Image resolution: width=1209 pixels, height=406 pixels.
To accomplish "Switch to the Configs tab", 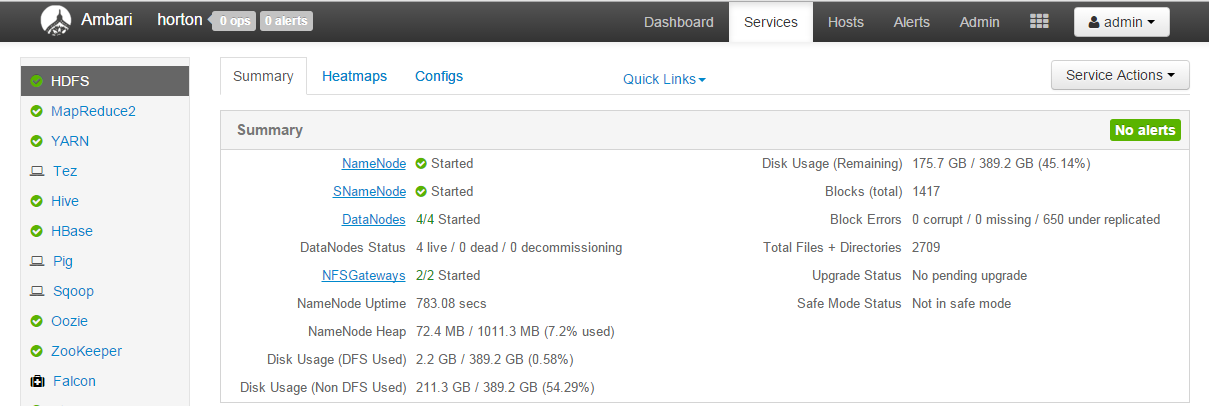I will 439,76.
